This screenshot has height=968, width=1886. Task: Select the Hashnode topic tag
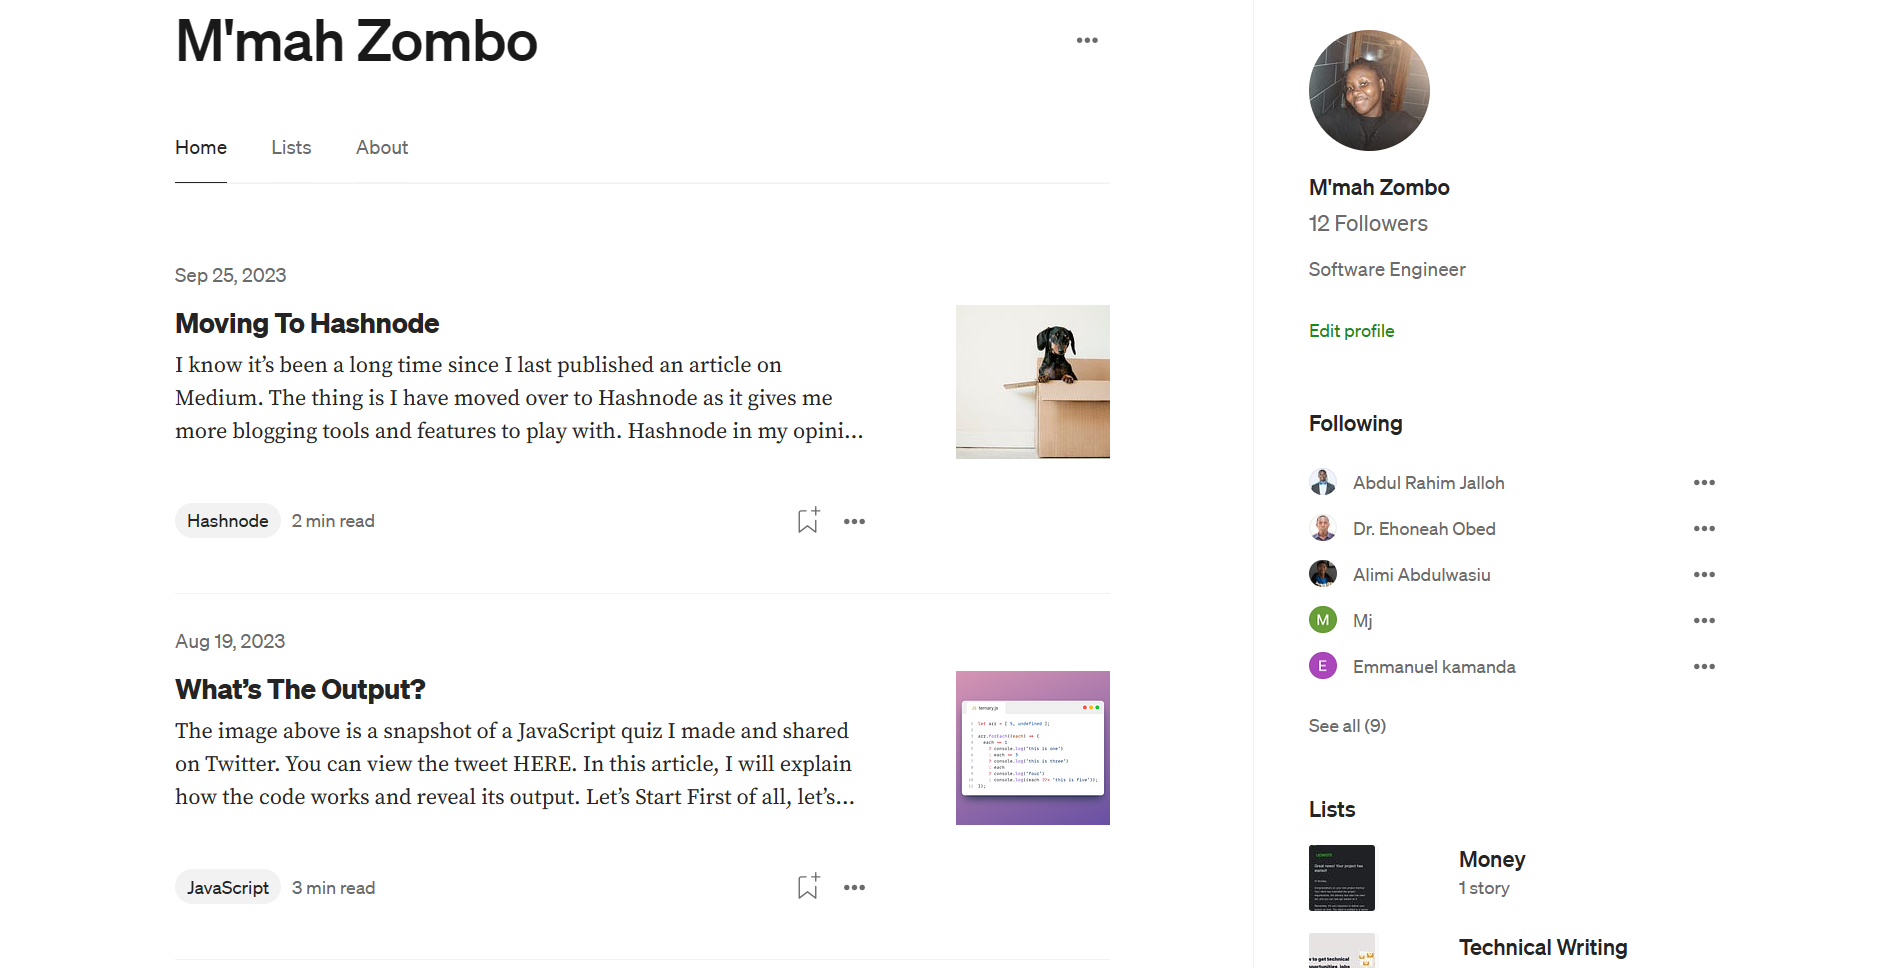(227, 521)
